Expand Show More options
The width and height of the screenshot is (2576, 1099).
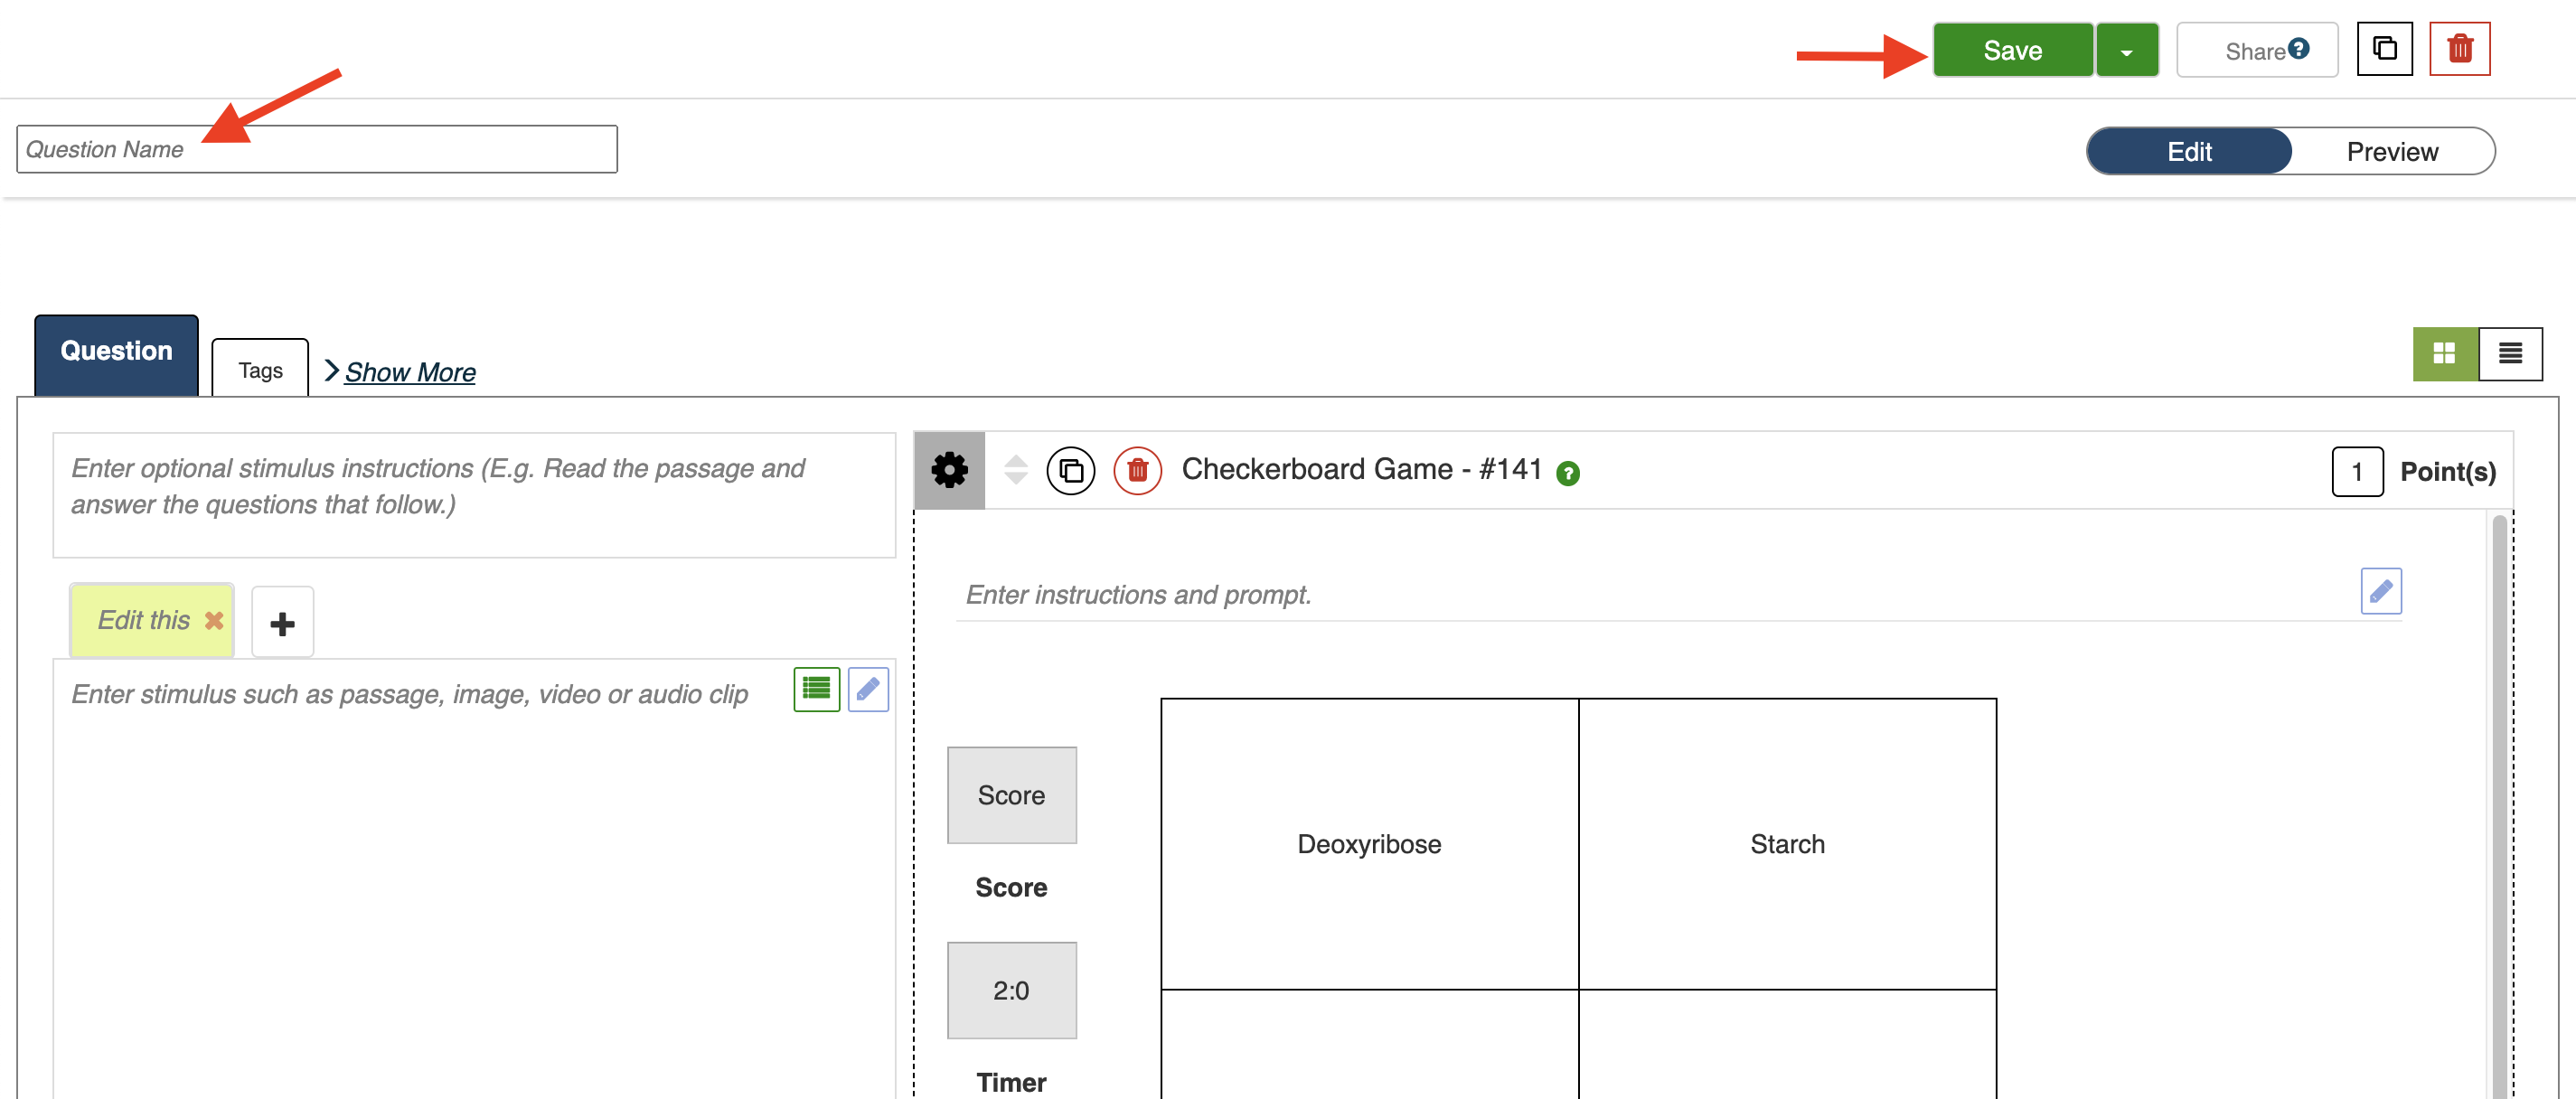coord(409,372)
